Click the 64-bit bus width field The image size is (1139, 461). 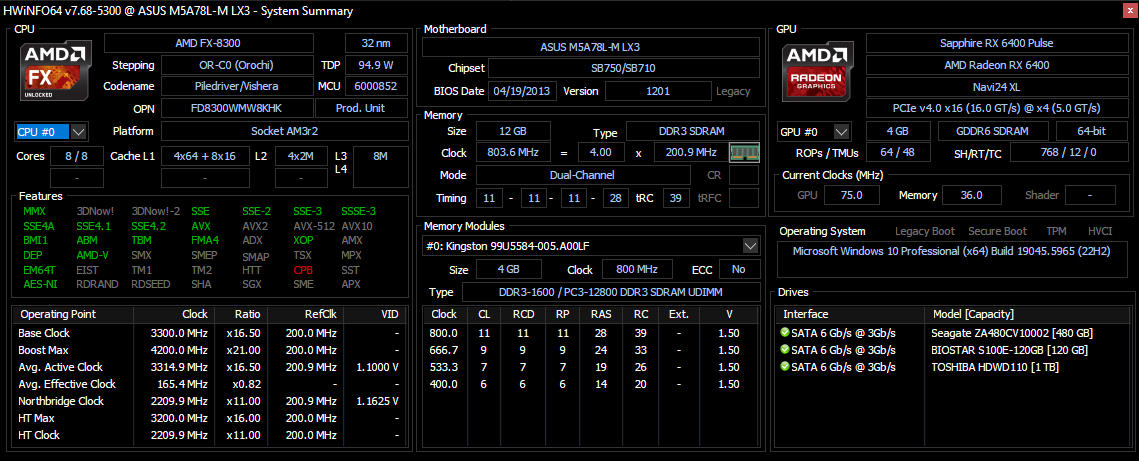tap(1092, 131)
